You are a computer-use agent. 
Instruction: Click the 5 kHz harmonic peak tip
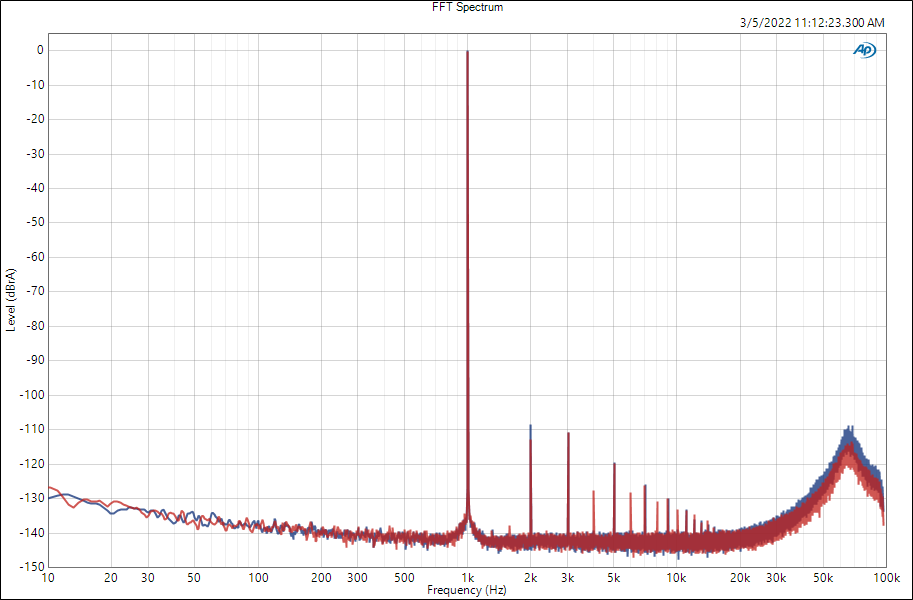click(x=614, y=463)
